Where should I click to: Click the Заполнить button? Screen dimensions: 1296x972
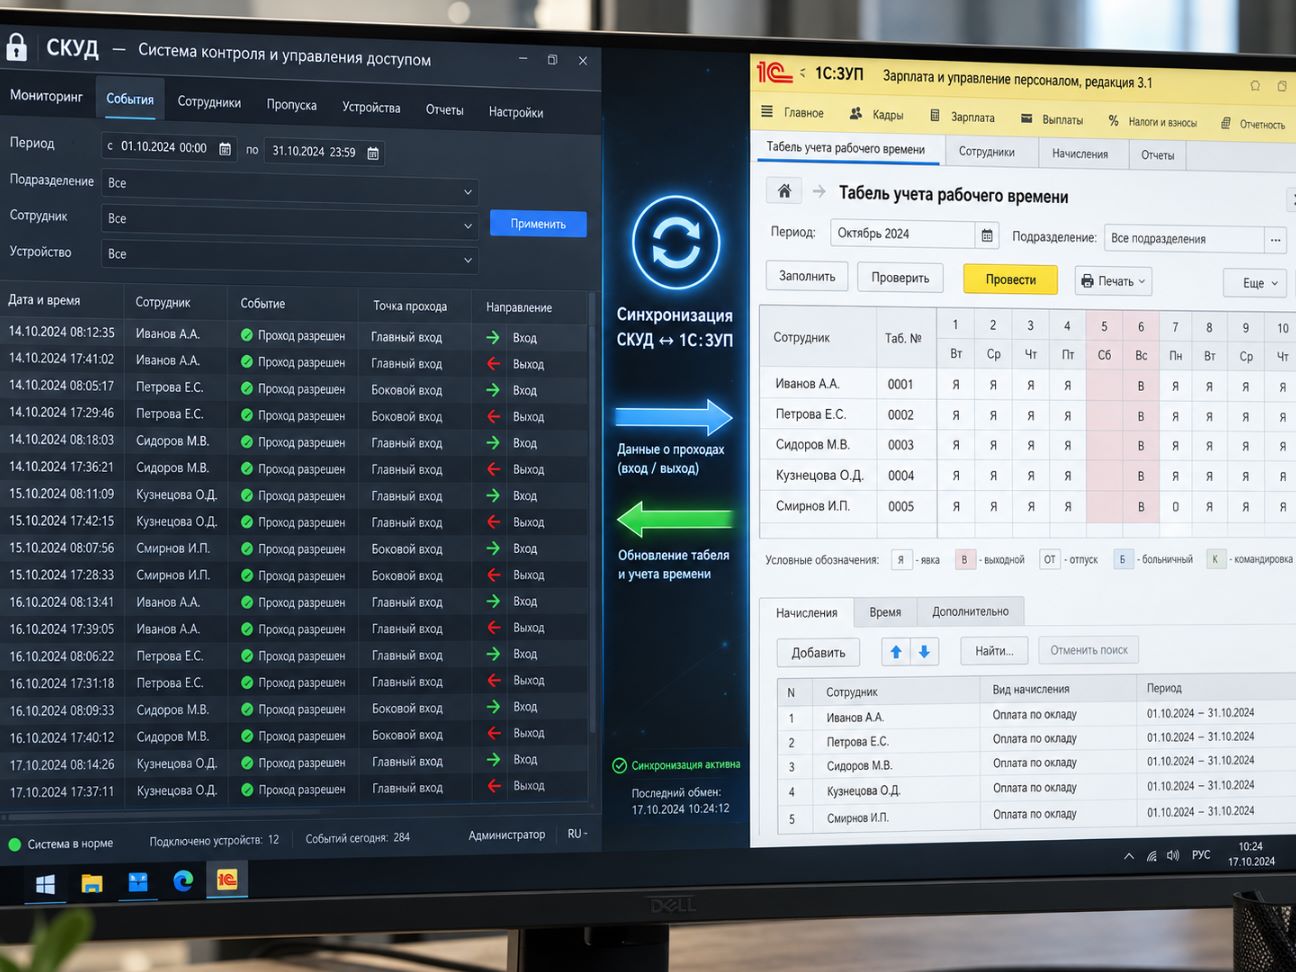[x=807, y=276]
